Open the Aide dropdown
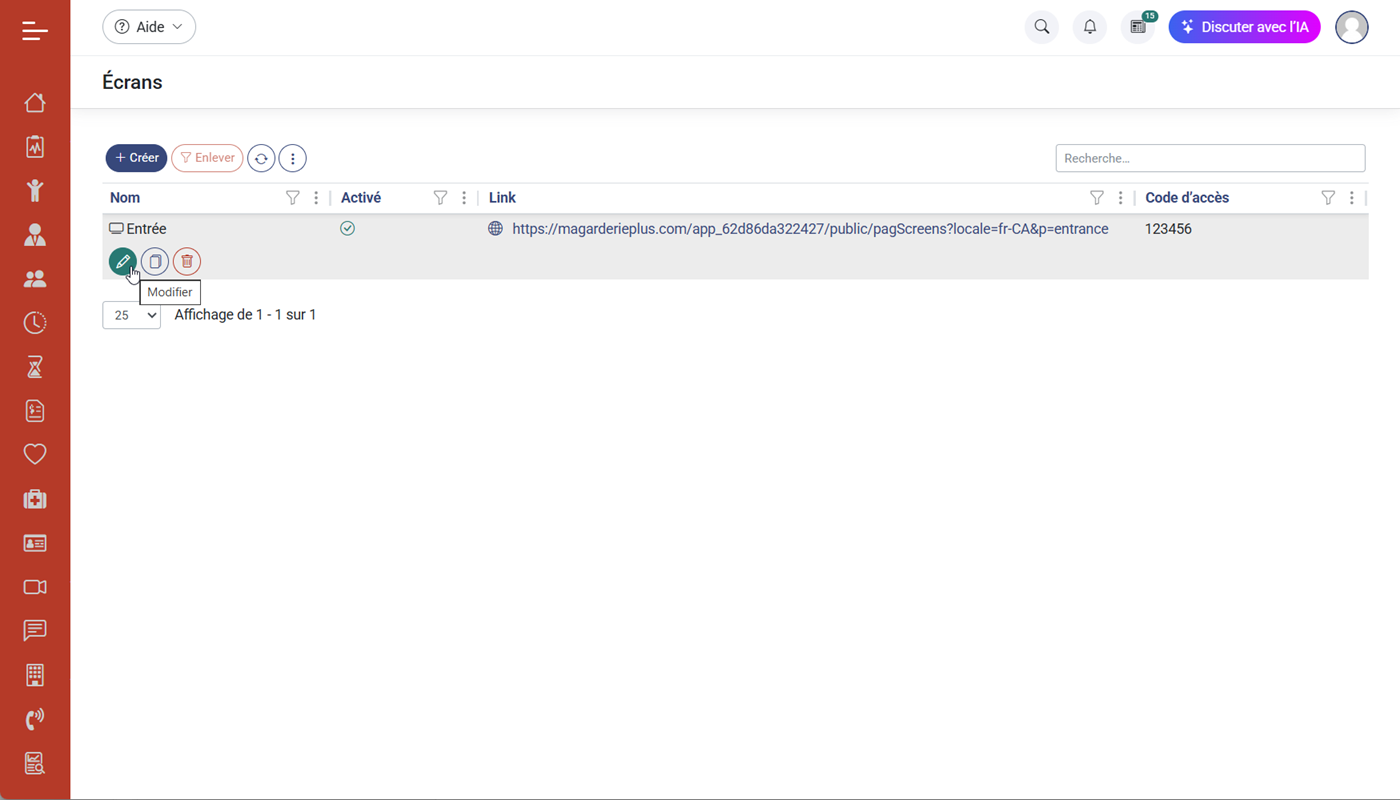Viewport: 1400px width, 800px height. click(x=149, y=27)
